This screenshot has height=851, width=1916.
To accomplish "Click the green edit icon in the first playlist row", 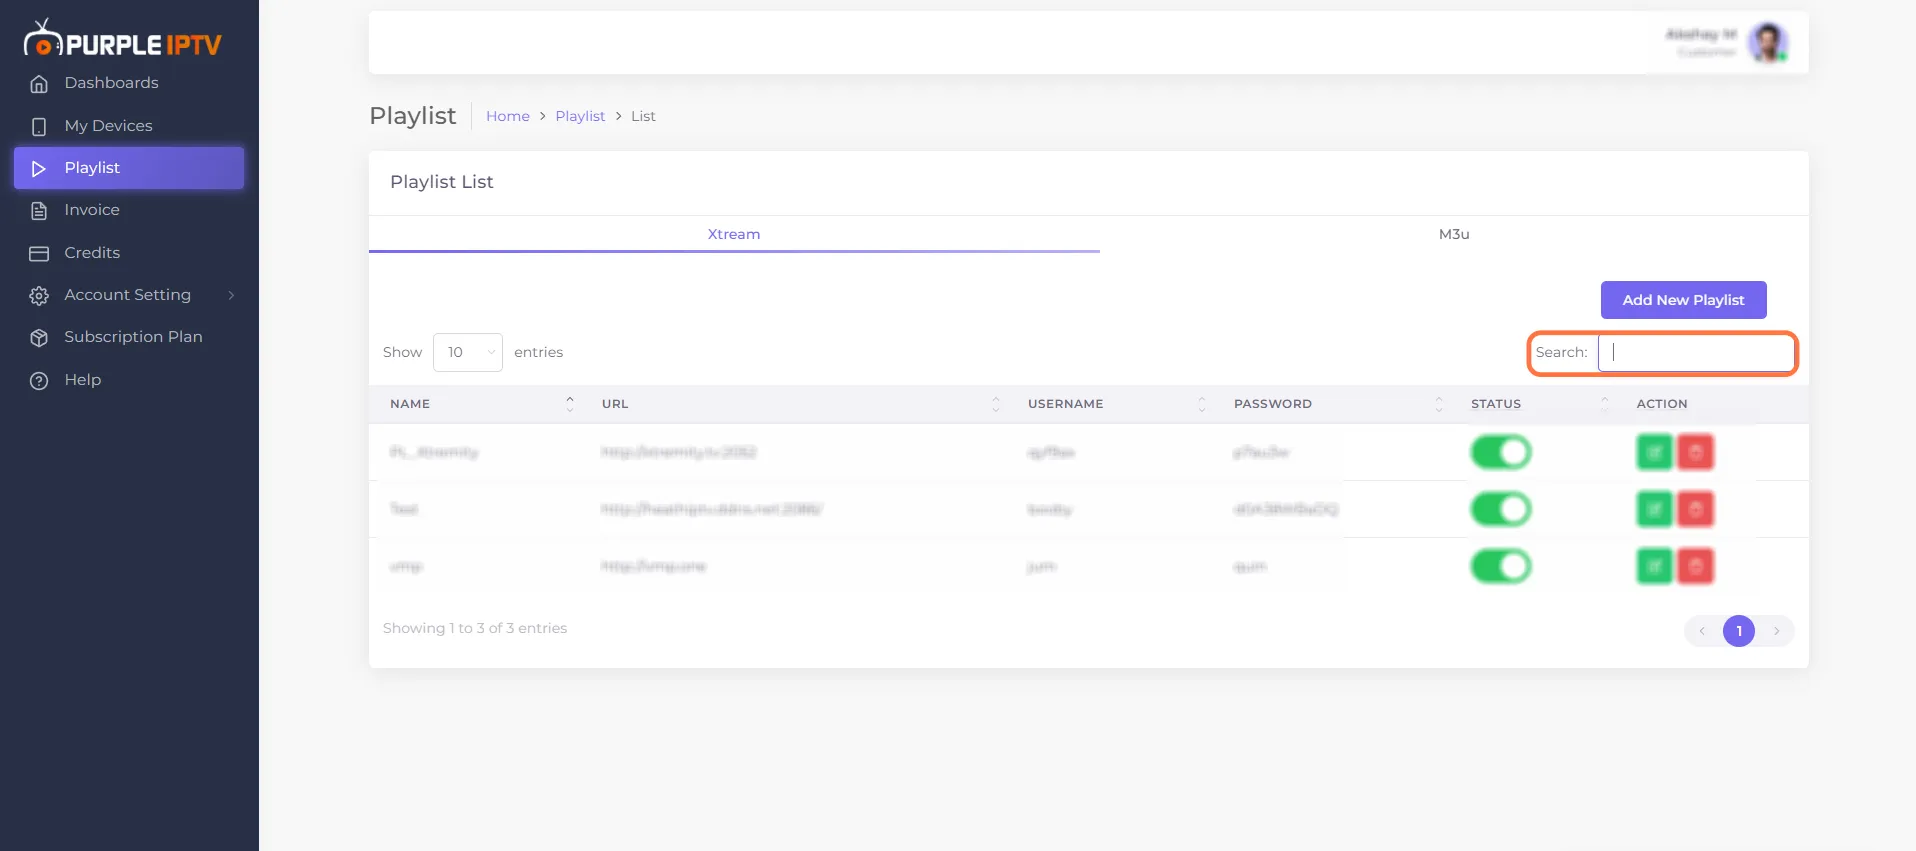I will click(1655, 452).
